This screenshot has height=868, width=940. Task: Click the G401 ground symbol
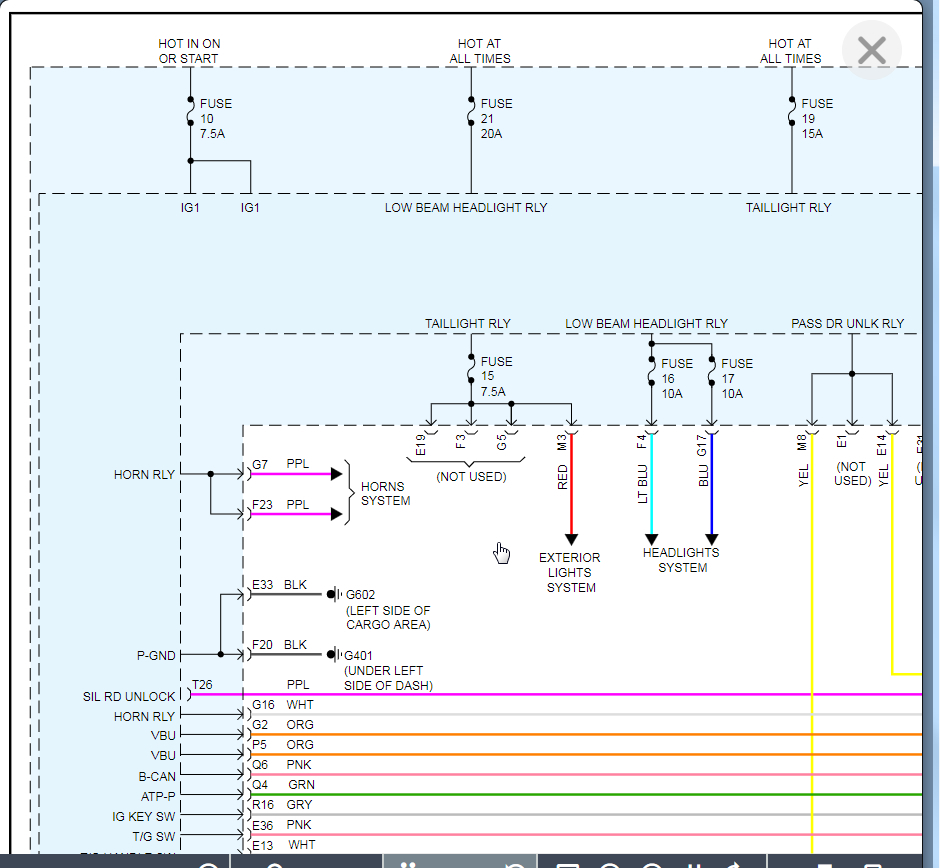[x=333, y=655]
